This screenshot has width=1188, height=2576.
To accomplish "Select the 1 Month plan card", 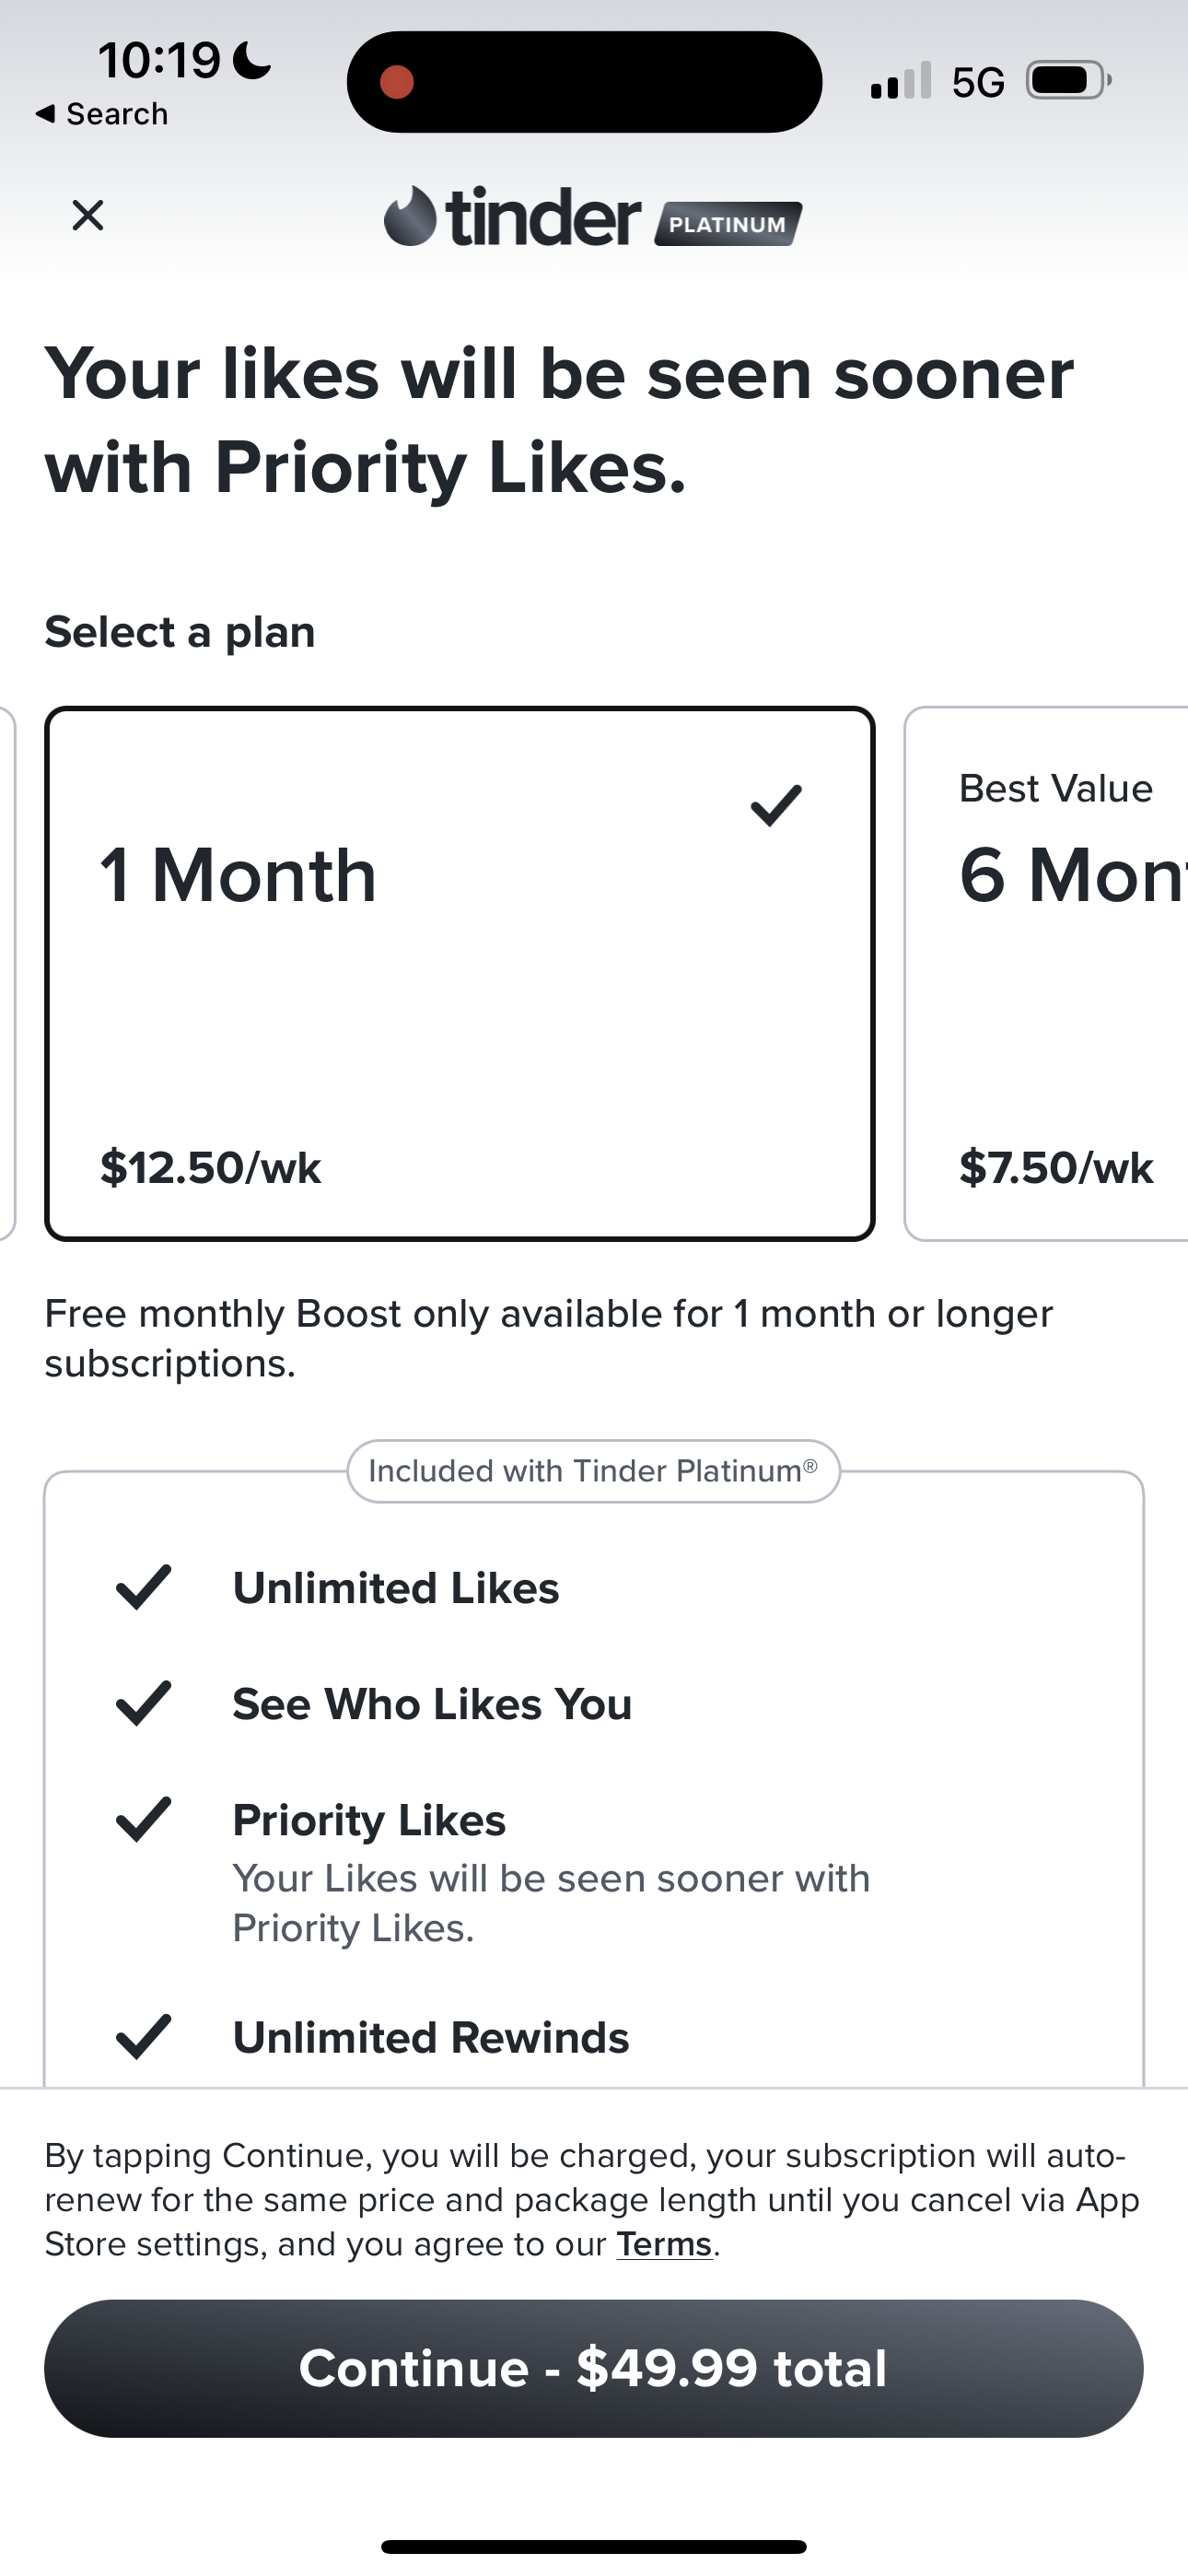I will tap(459, 973).
